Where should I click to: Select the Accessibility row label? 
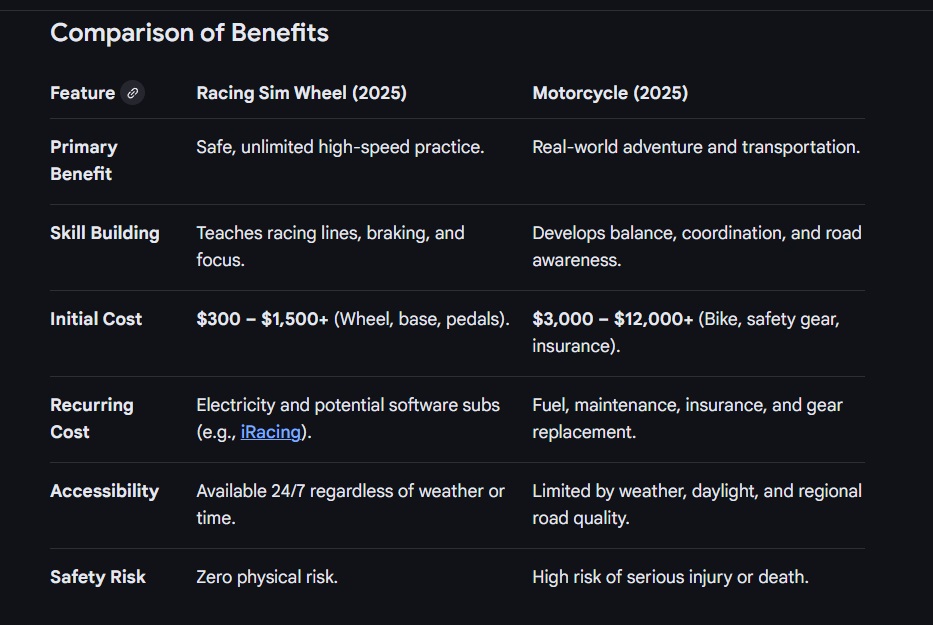(x=104, y=491)
